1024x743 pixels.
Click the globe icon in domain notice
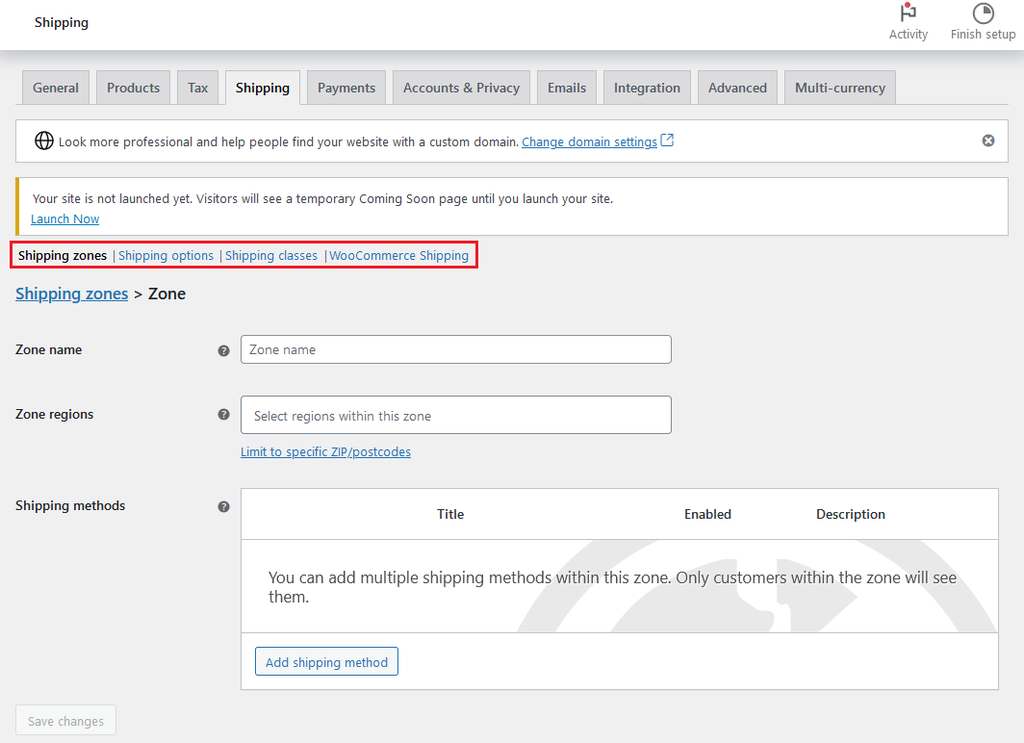[44, 141]
